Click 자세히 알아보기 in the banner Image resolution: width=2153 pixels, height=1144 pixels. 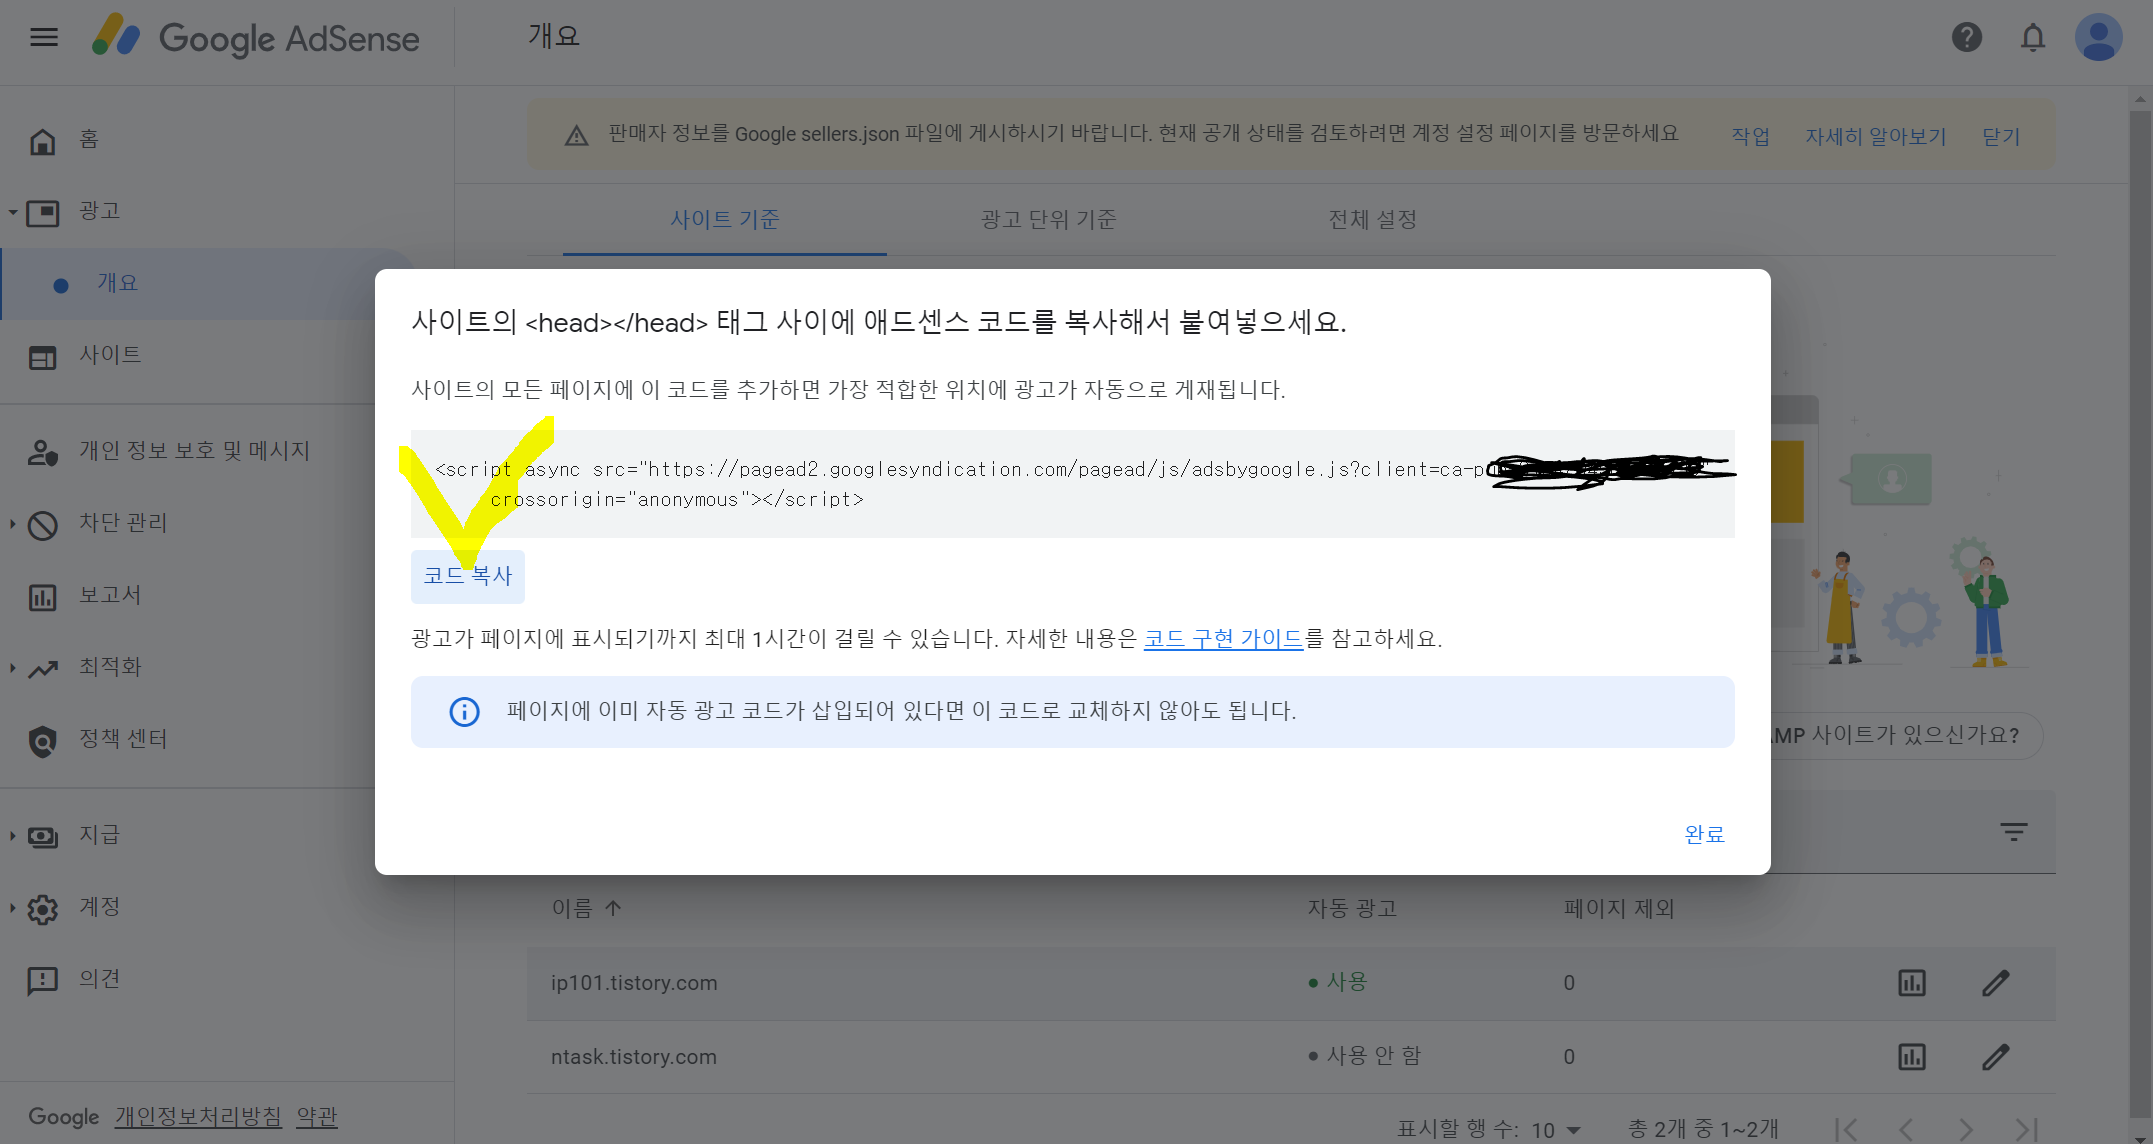[x=1875, y=136]
